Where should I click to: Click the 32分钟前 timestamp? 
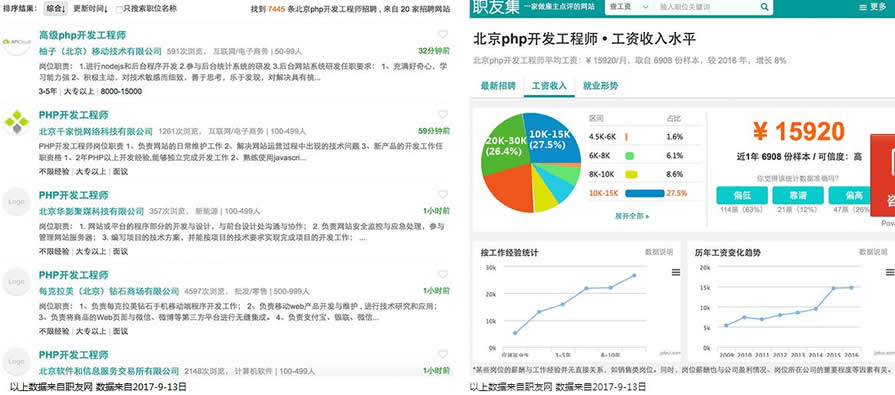coord(434,51)
